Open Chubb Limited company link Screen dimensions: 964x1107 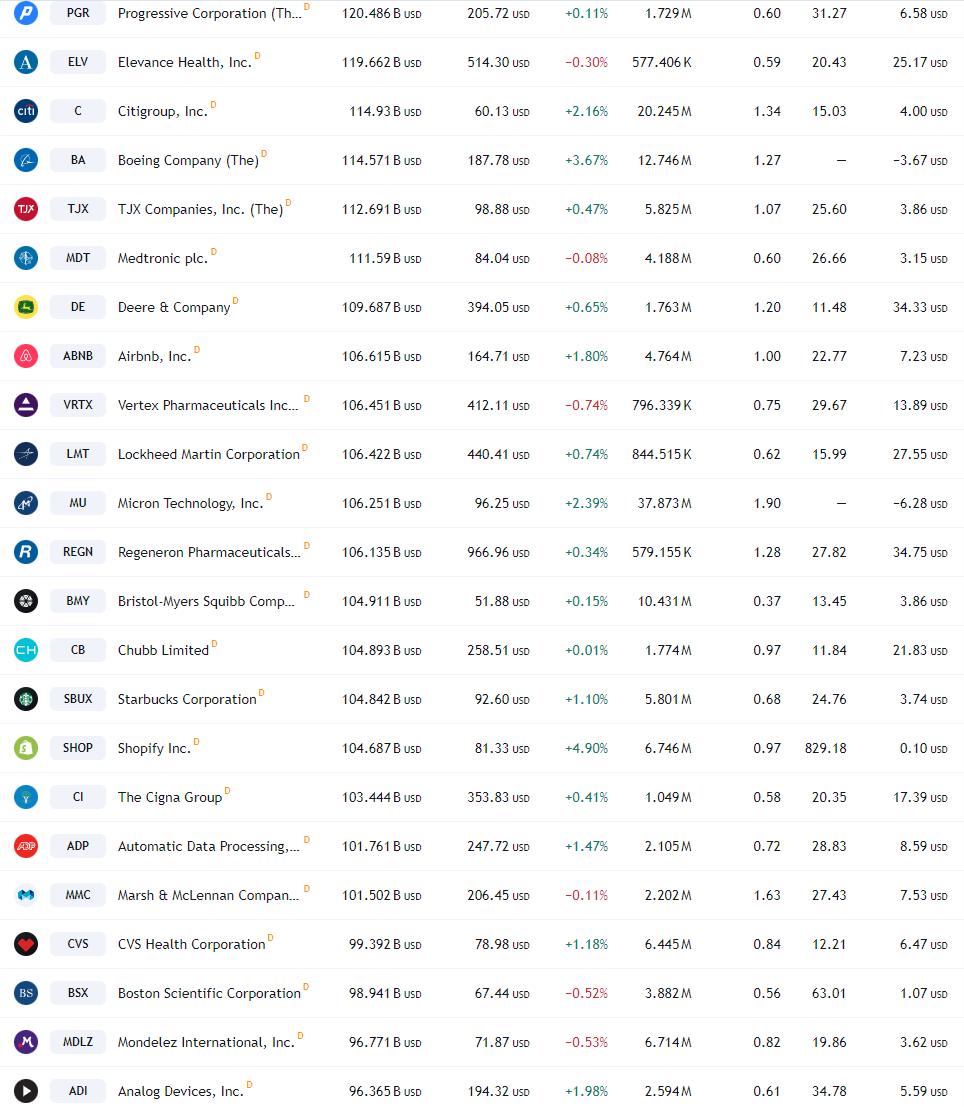click(x=163, y=650)
